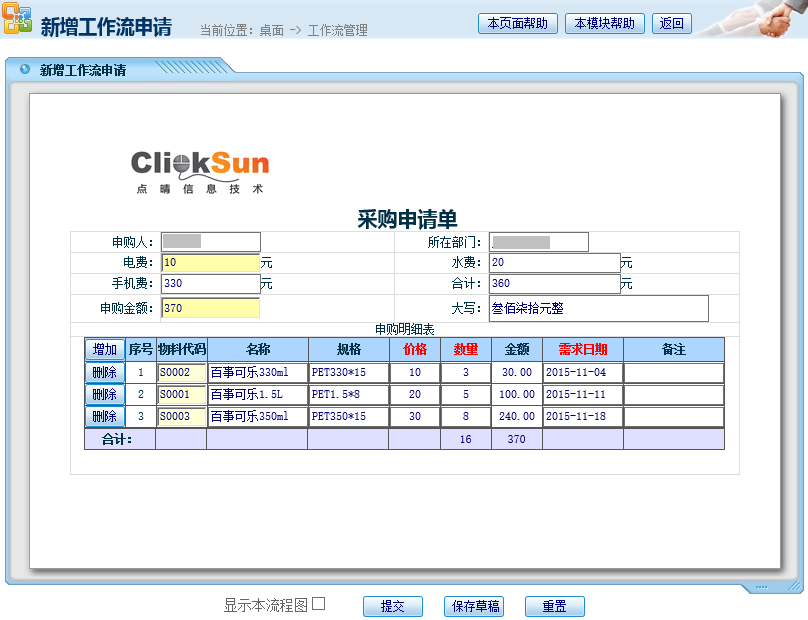The image size is (808, 620).
Task: Click the panel title round icon
Action: (x=25, y=70)
